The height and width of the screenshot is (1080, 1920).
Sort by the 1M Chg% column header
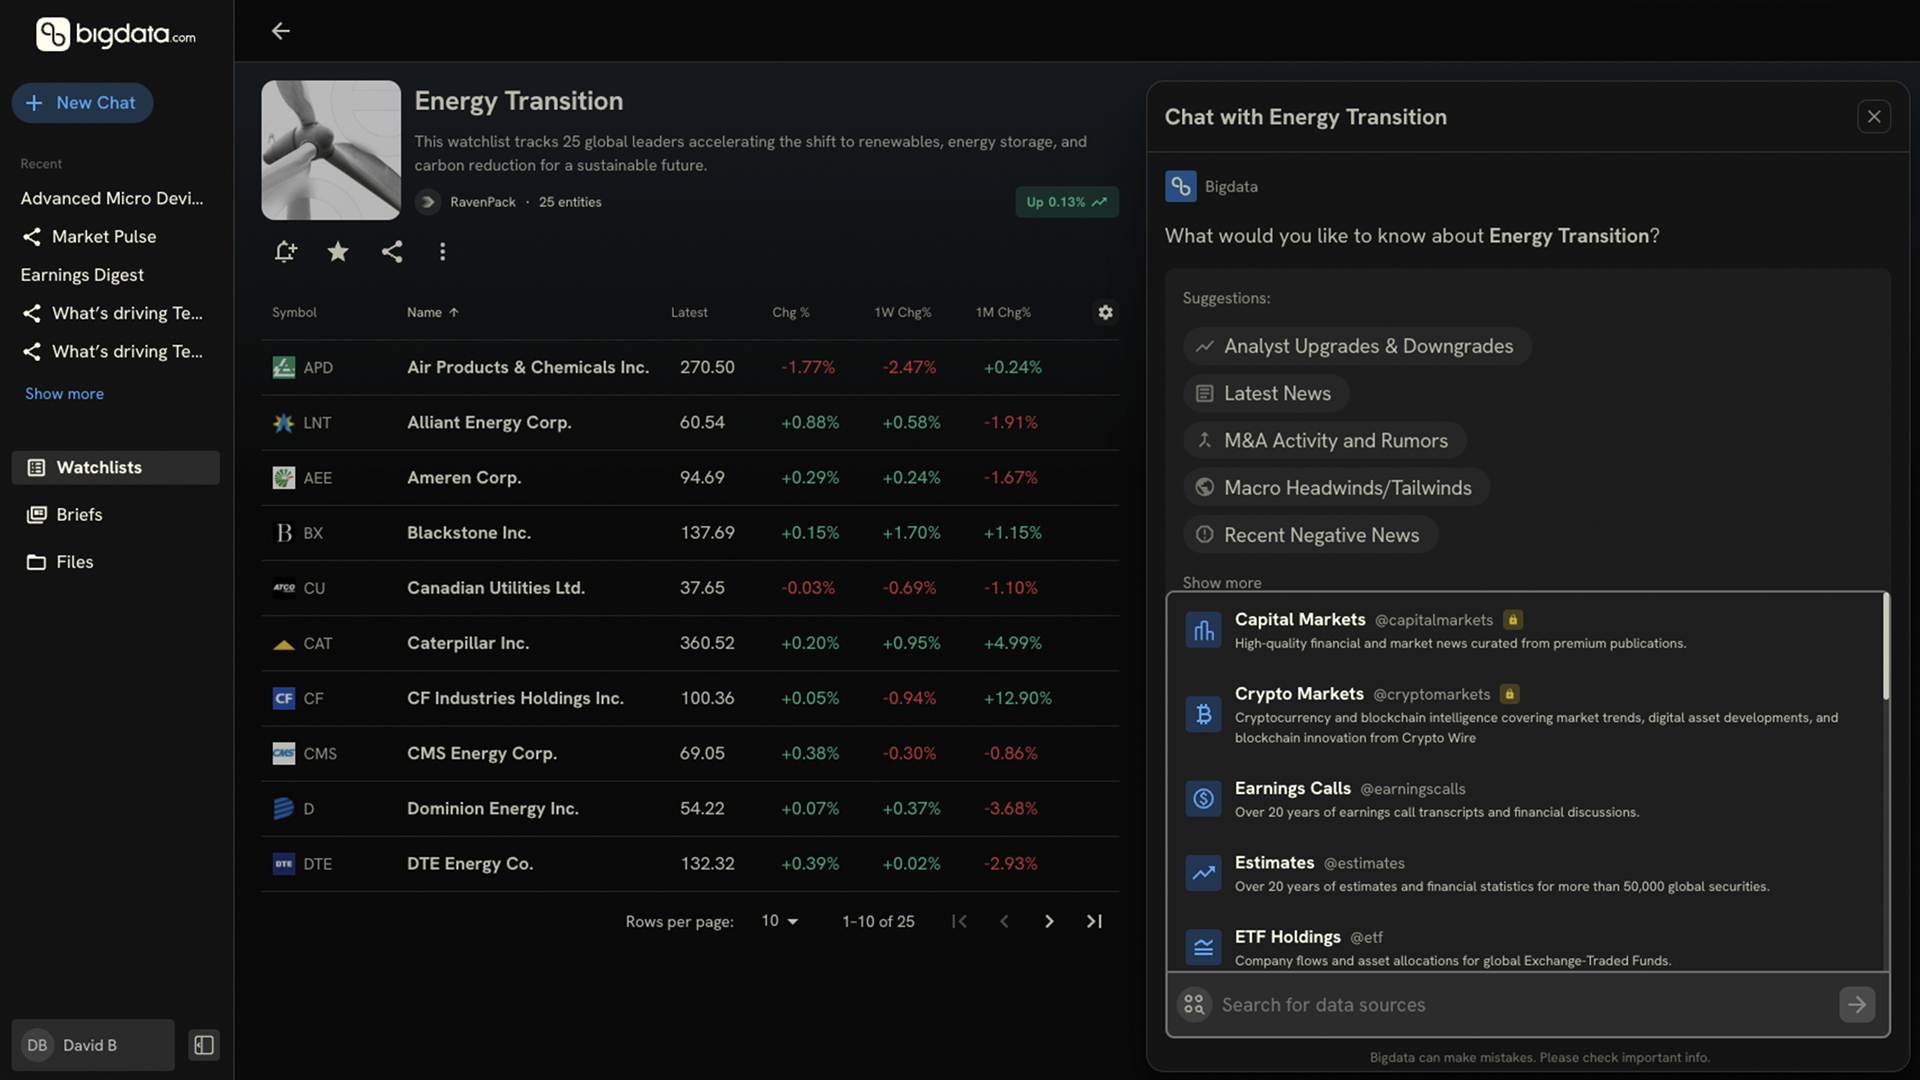[1003, 312]
